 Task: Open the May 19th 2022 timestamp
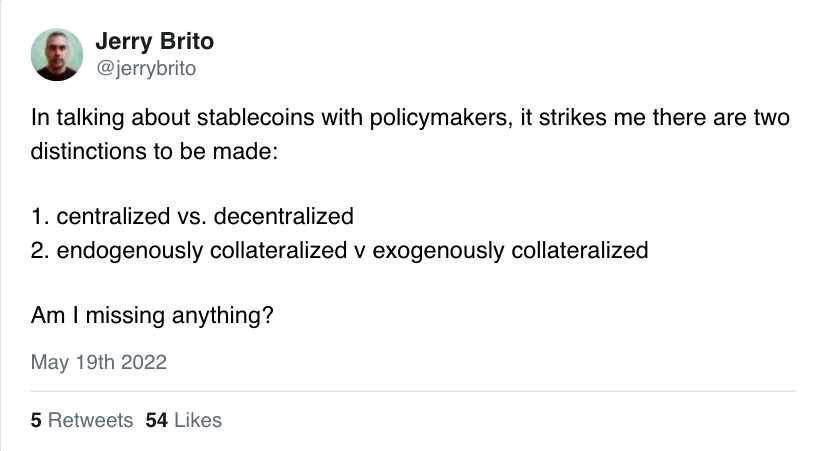(99, 362)
